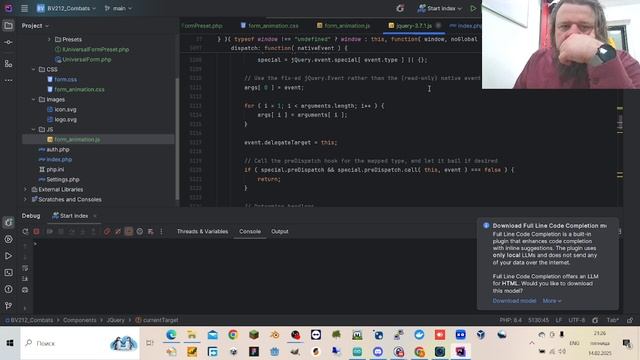This screenshot has width=640, height=360.
Task: Open Start index run configuration dropdown
Action: pos(440,8)
